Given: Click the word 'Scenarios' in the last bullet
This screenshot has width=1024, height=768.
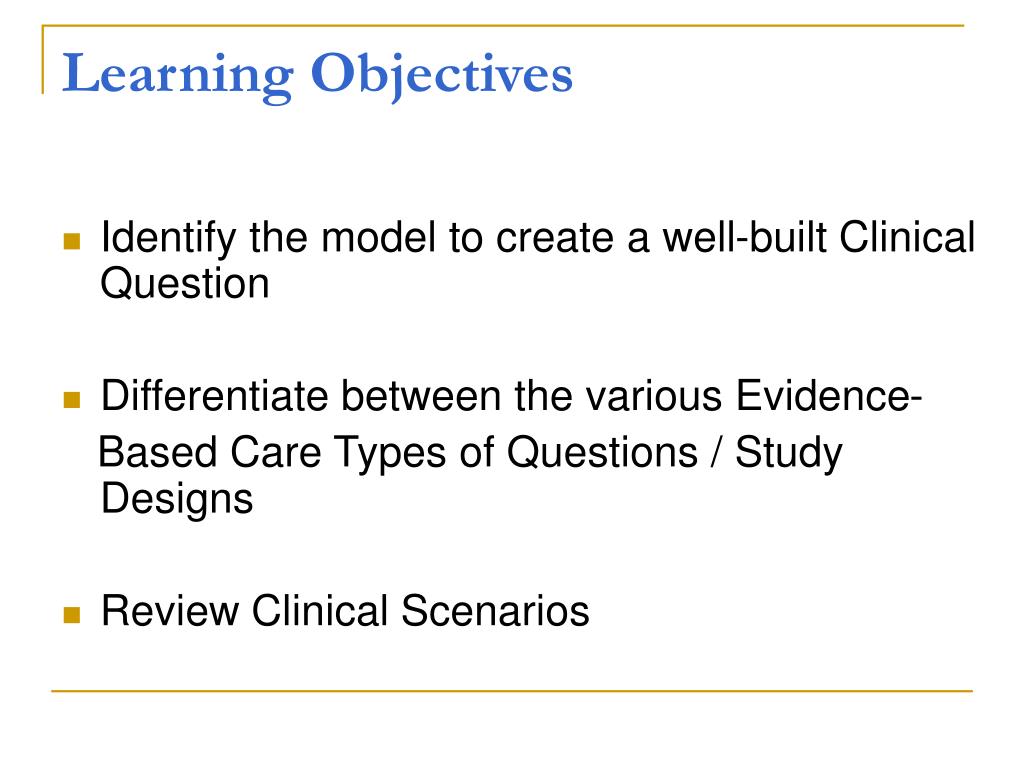Looking at the screenshot, I should 495,611.
